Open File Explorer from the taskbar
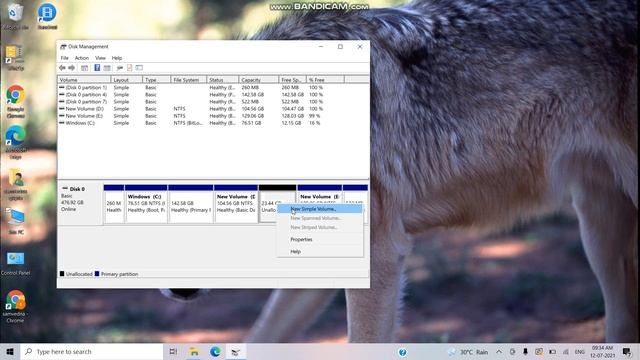This screenshot has width=640, height=360. pos(194,351)
